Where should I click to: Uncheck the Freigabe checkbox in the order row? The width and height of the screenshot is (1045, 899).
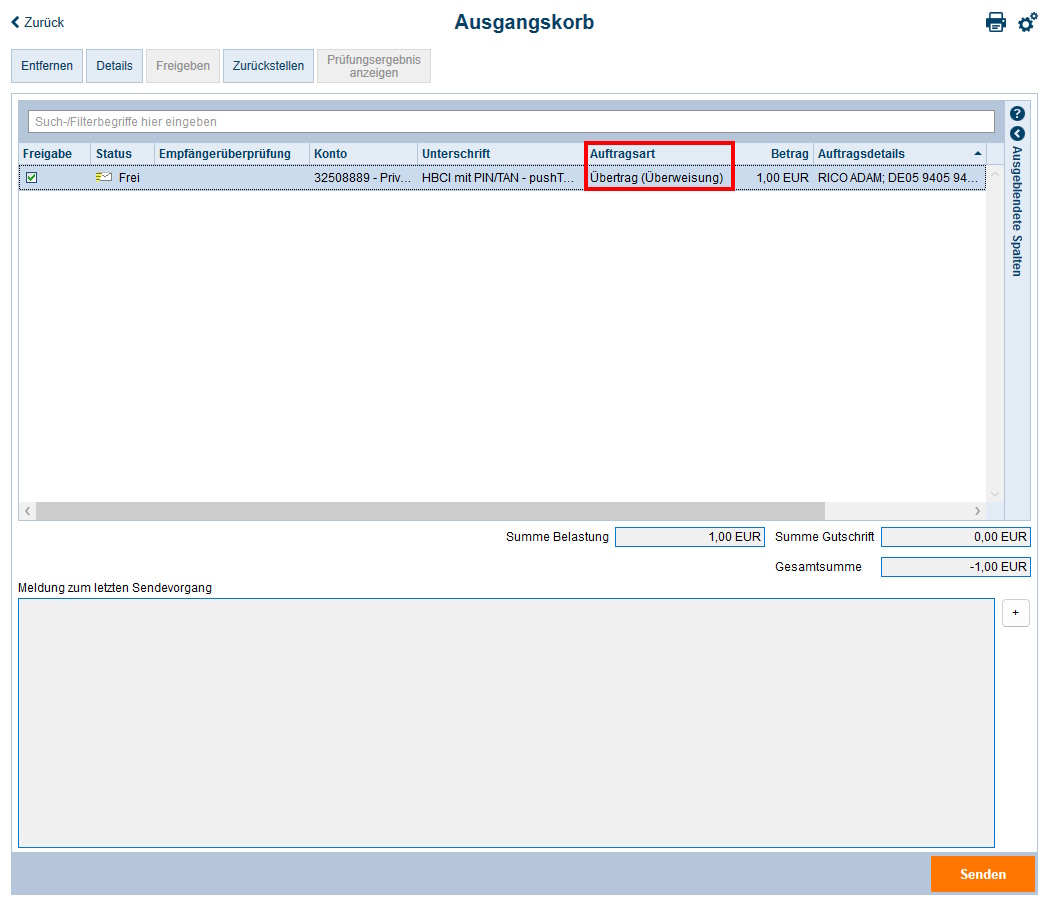[33, 176]
